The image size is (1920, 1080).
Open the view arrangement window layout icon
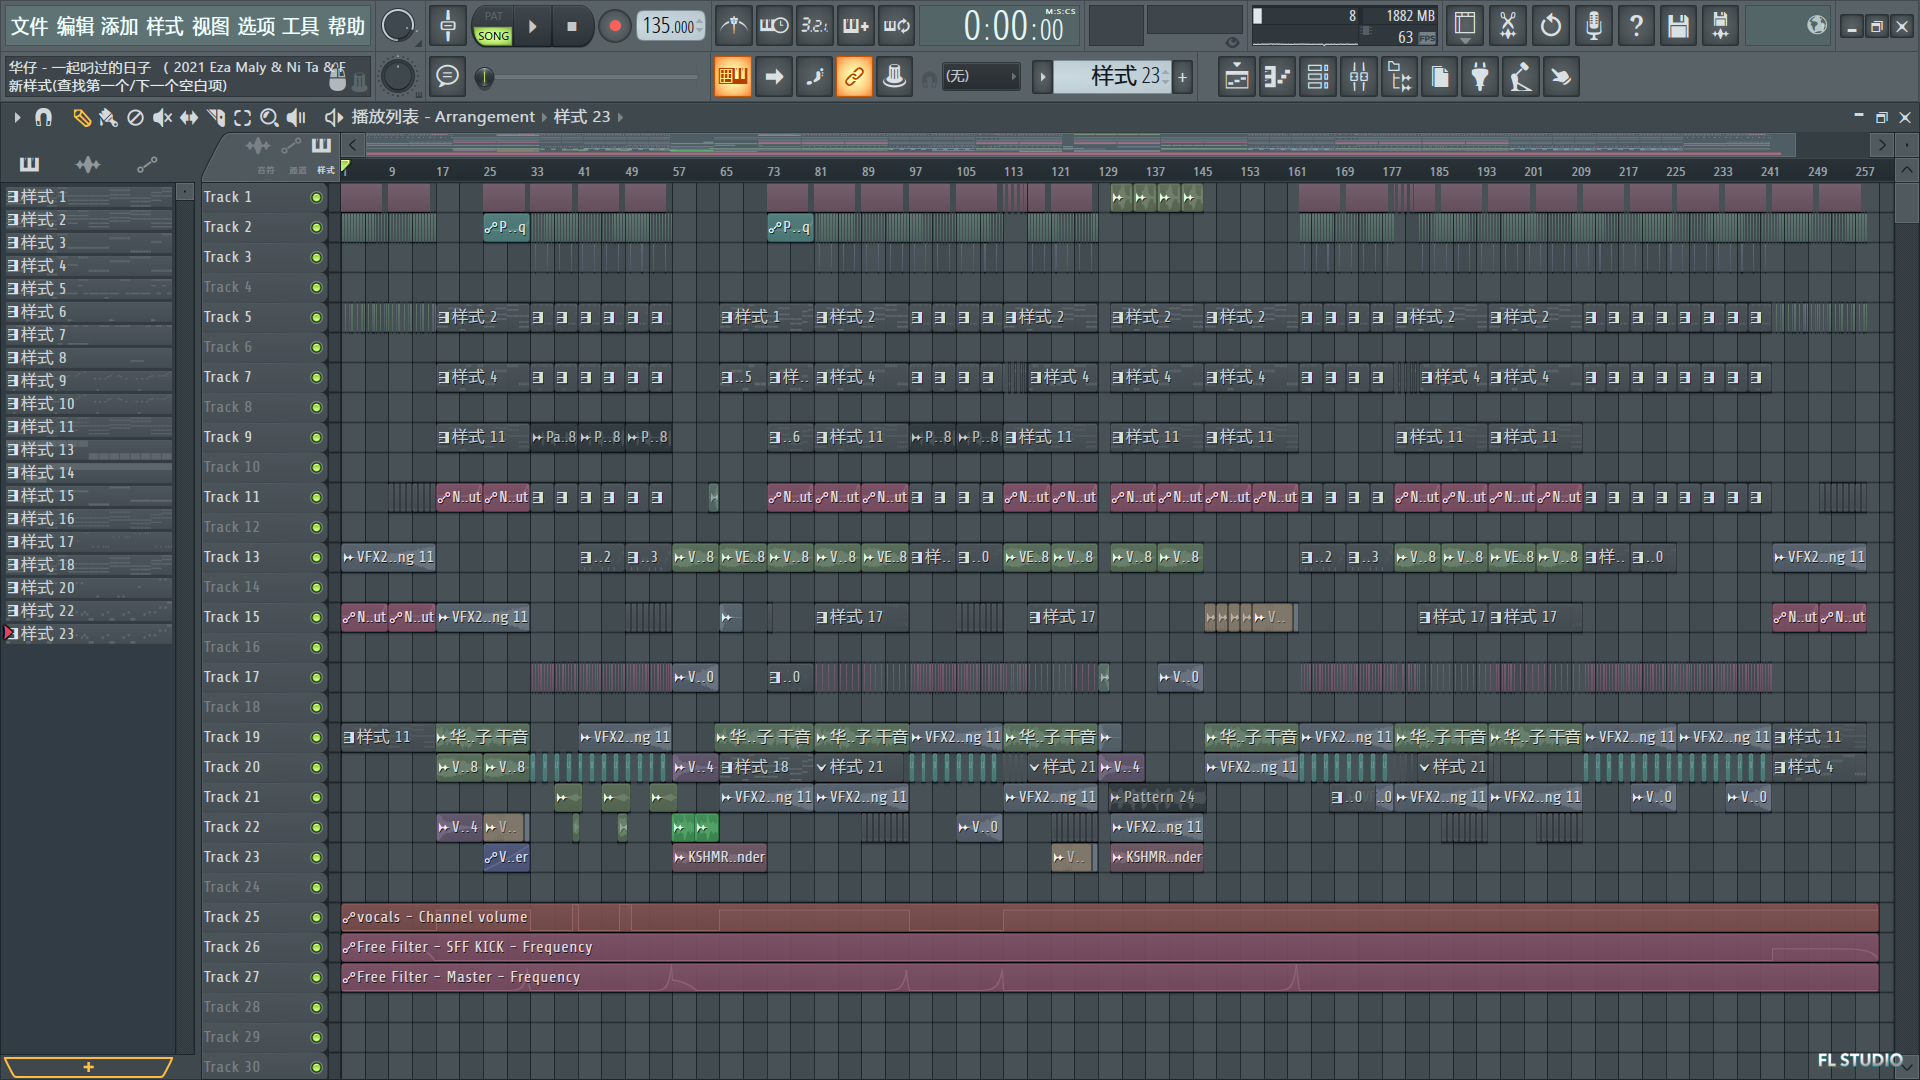(1465, 26)
